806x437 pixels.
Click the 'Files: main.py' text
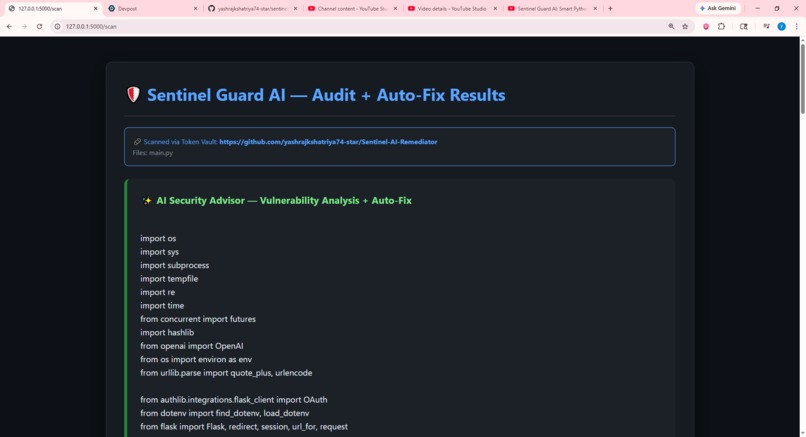(153, 153)
